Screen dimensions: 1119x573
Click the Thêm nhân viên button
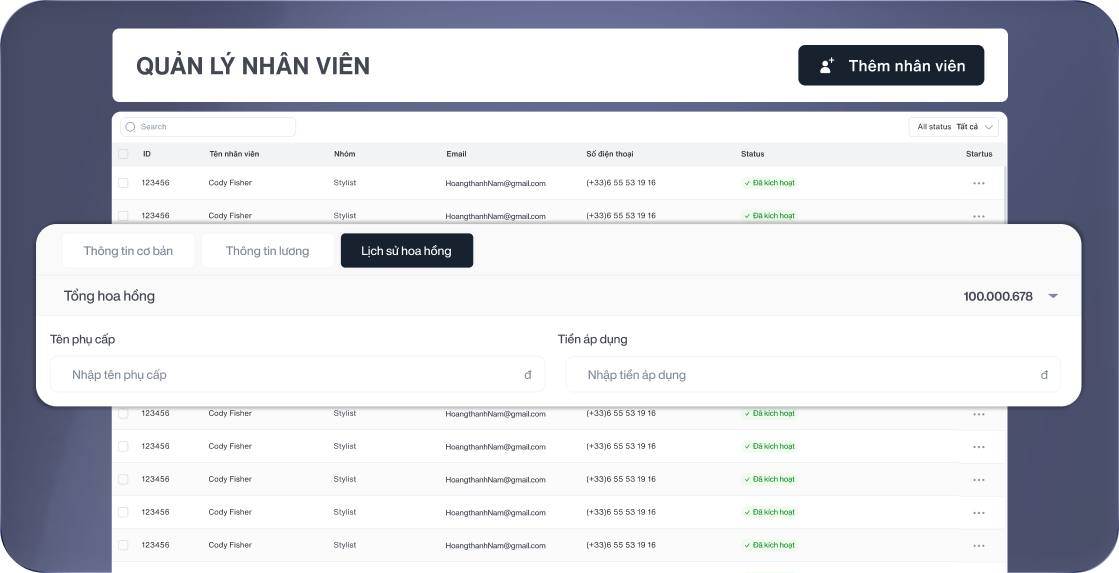tap(890, 66)
